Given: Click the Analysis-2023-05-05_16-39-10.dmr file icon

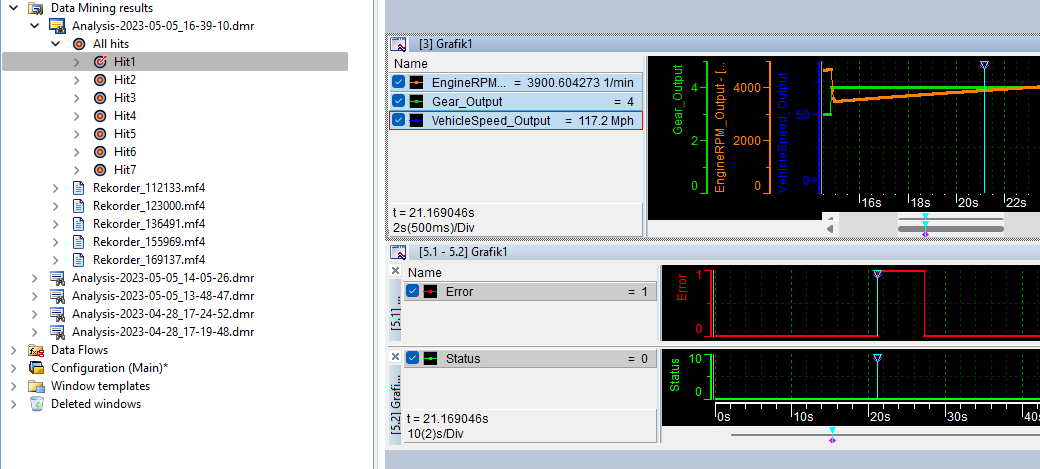Looking at the screenshot, I should point(57,26).
